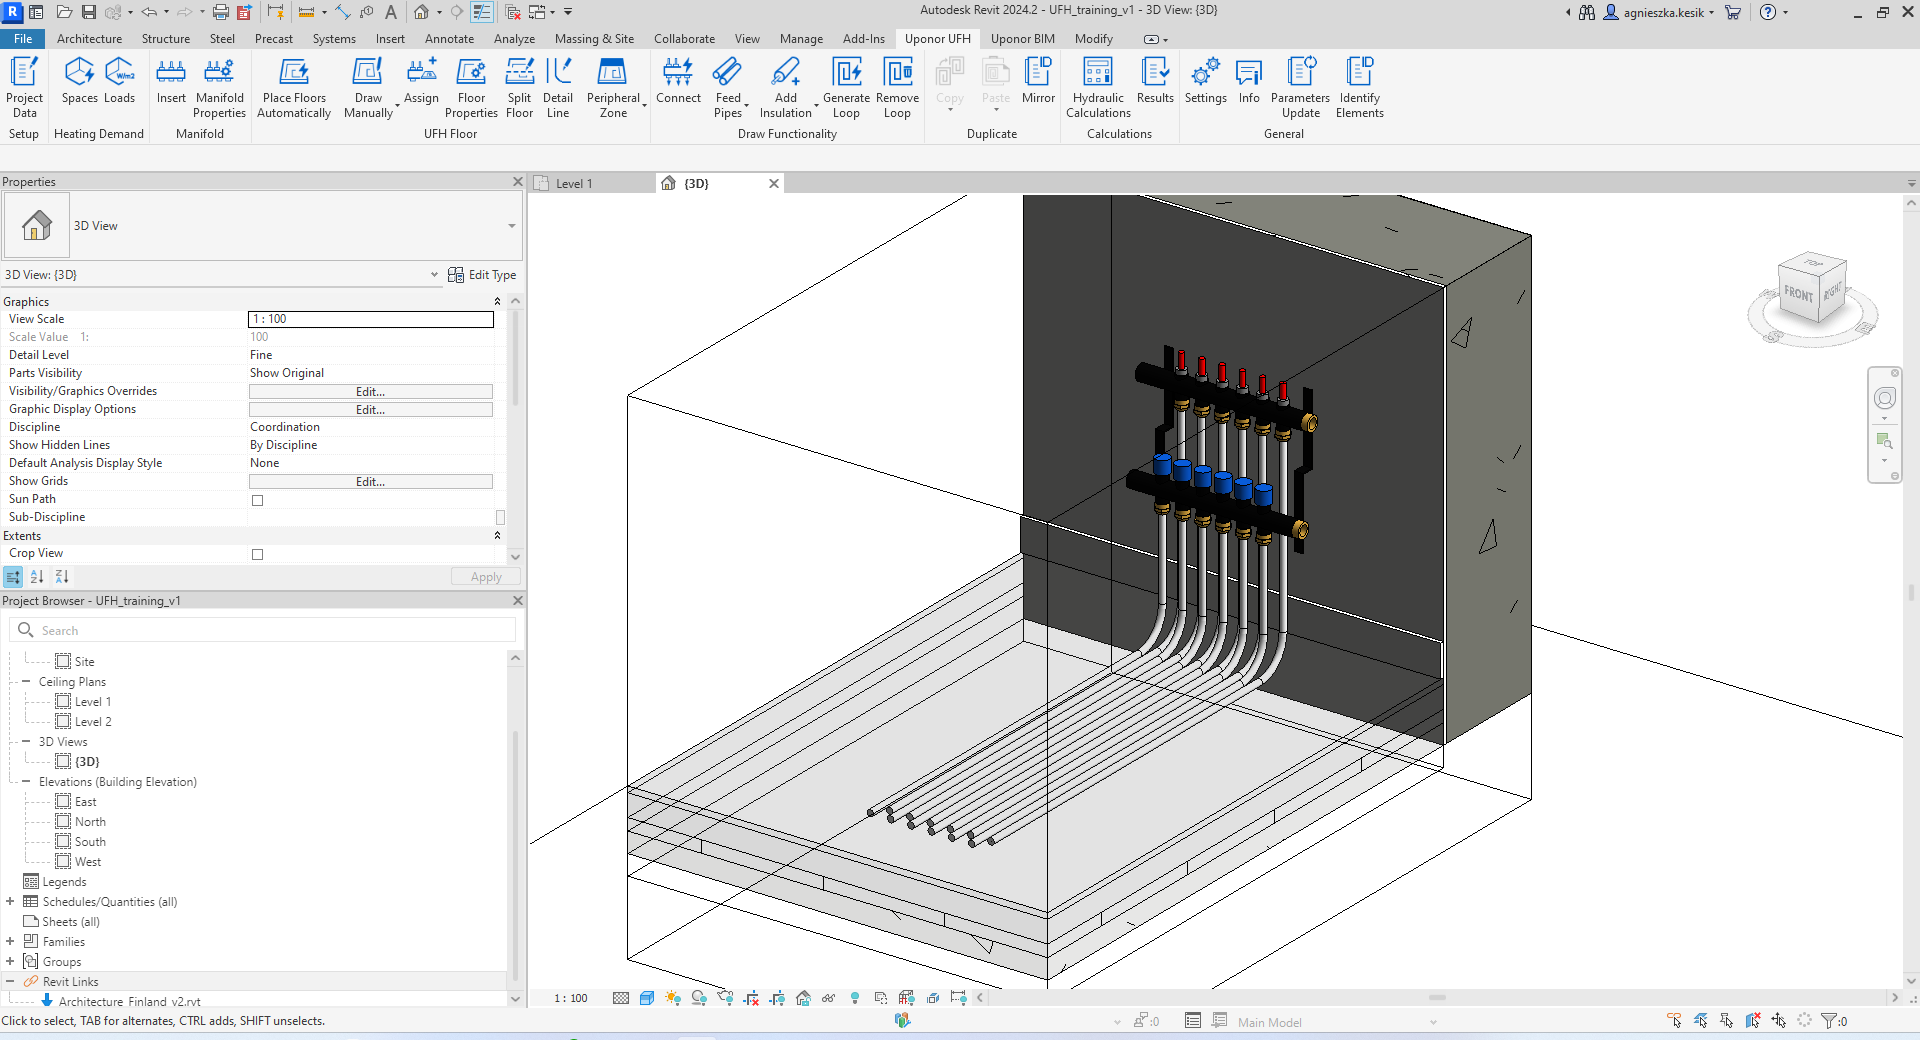Open the File menu
Viewport: 1920px width, 1040px height.
[23, 39]
